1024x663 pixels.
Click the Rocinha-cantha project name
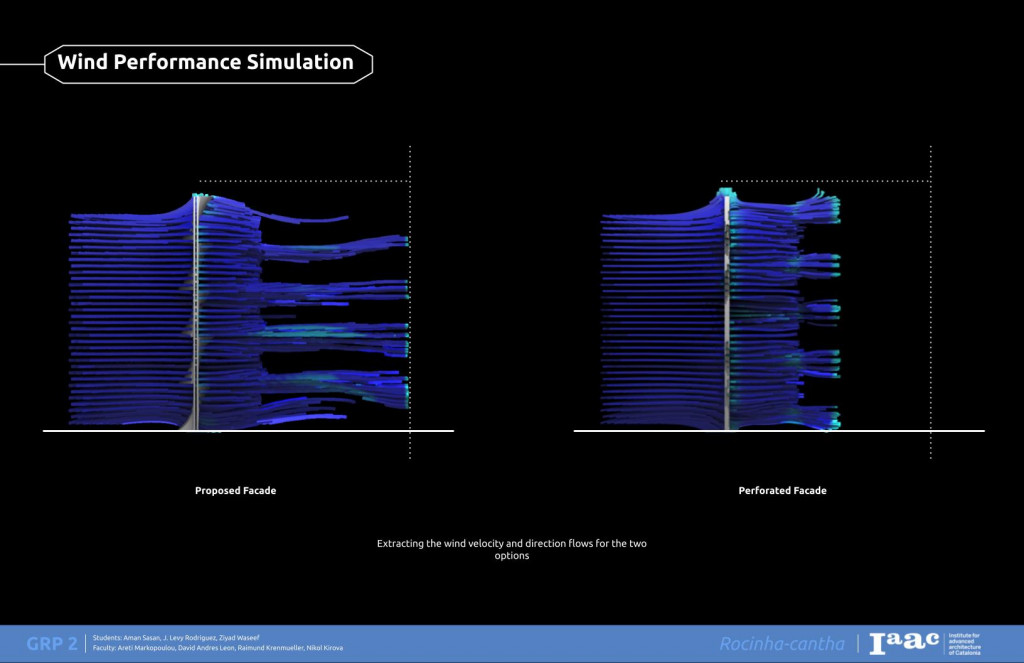pyautogui.click(x=782, y=643)
